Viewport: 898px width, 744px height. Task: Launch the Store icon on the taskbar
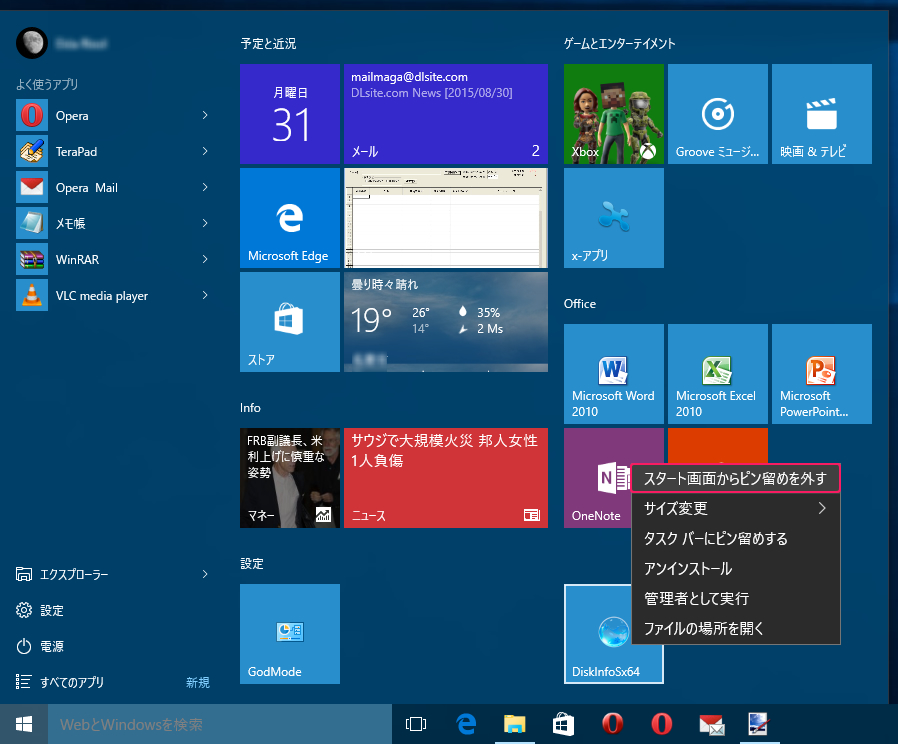pos(564,725)
